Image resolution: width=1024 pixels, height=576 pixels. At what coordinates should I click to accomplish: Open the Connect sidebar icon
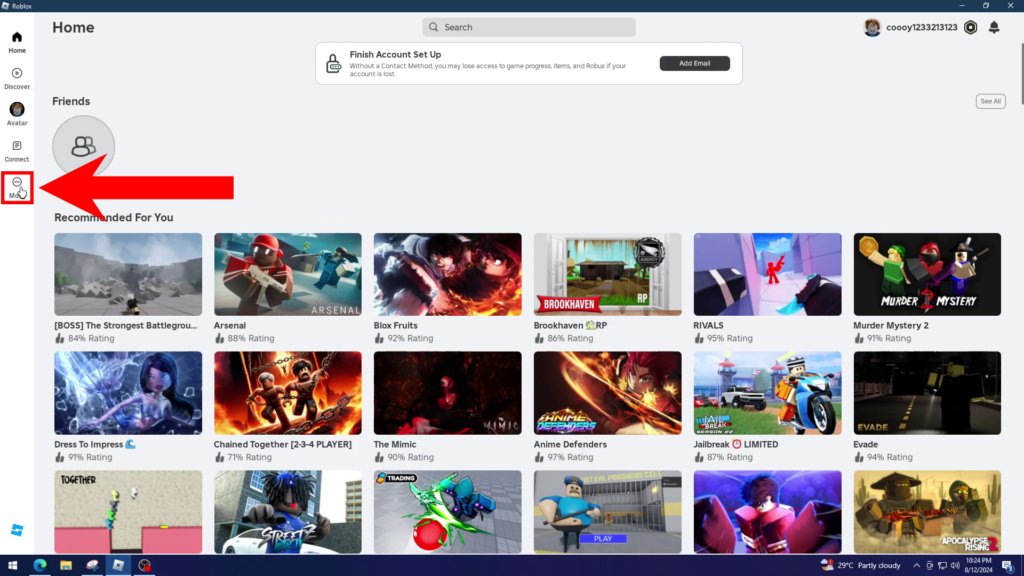point(17,150)
